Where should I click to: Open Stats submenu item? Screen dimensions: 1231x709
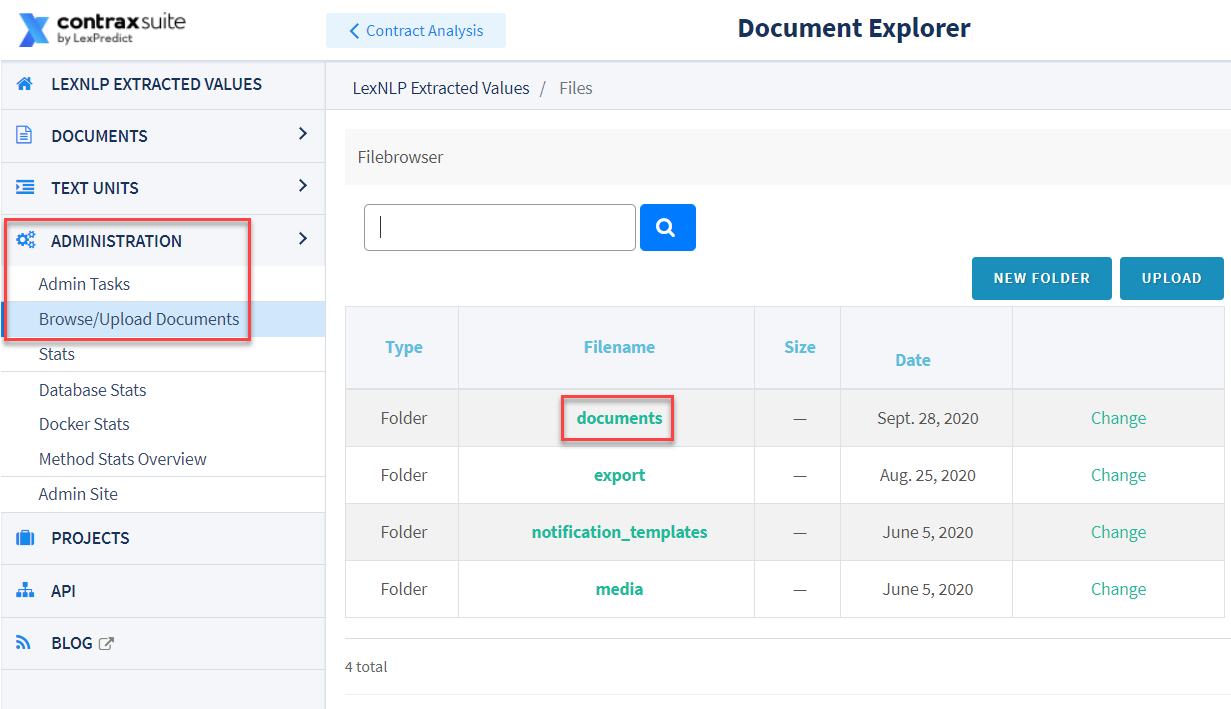57,354
